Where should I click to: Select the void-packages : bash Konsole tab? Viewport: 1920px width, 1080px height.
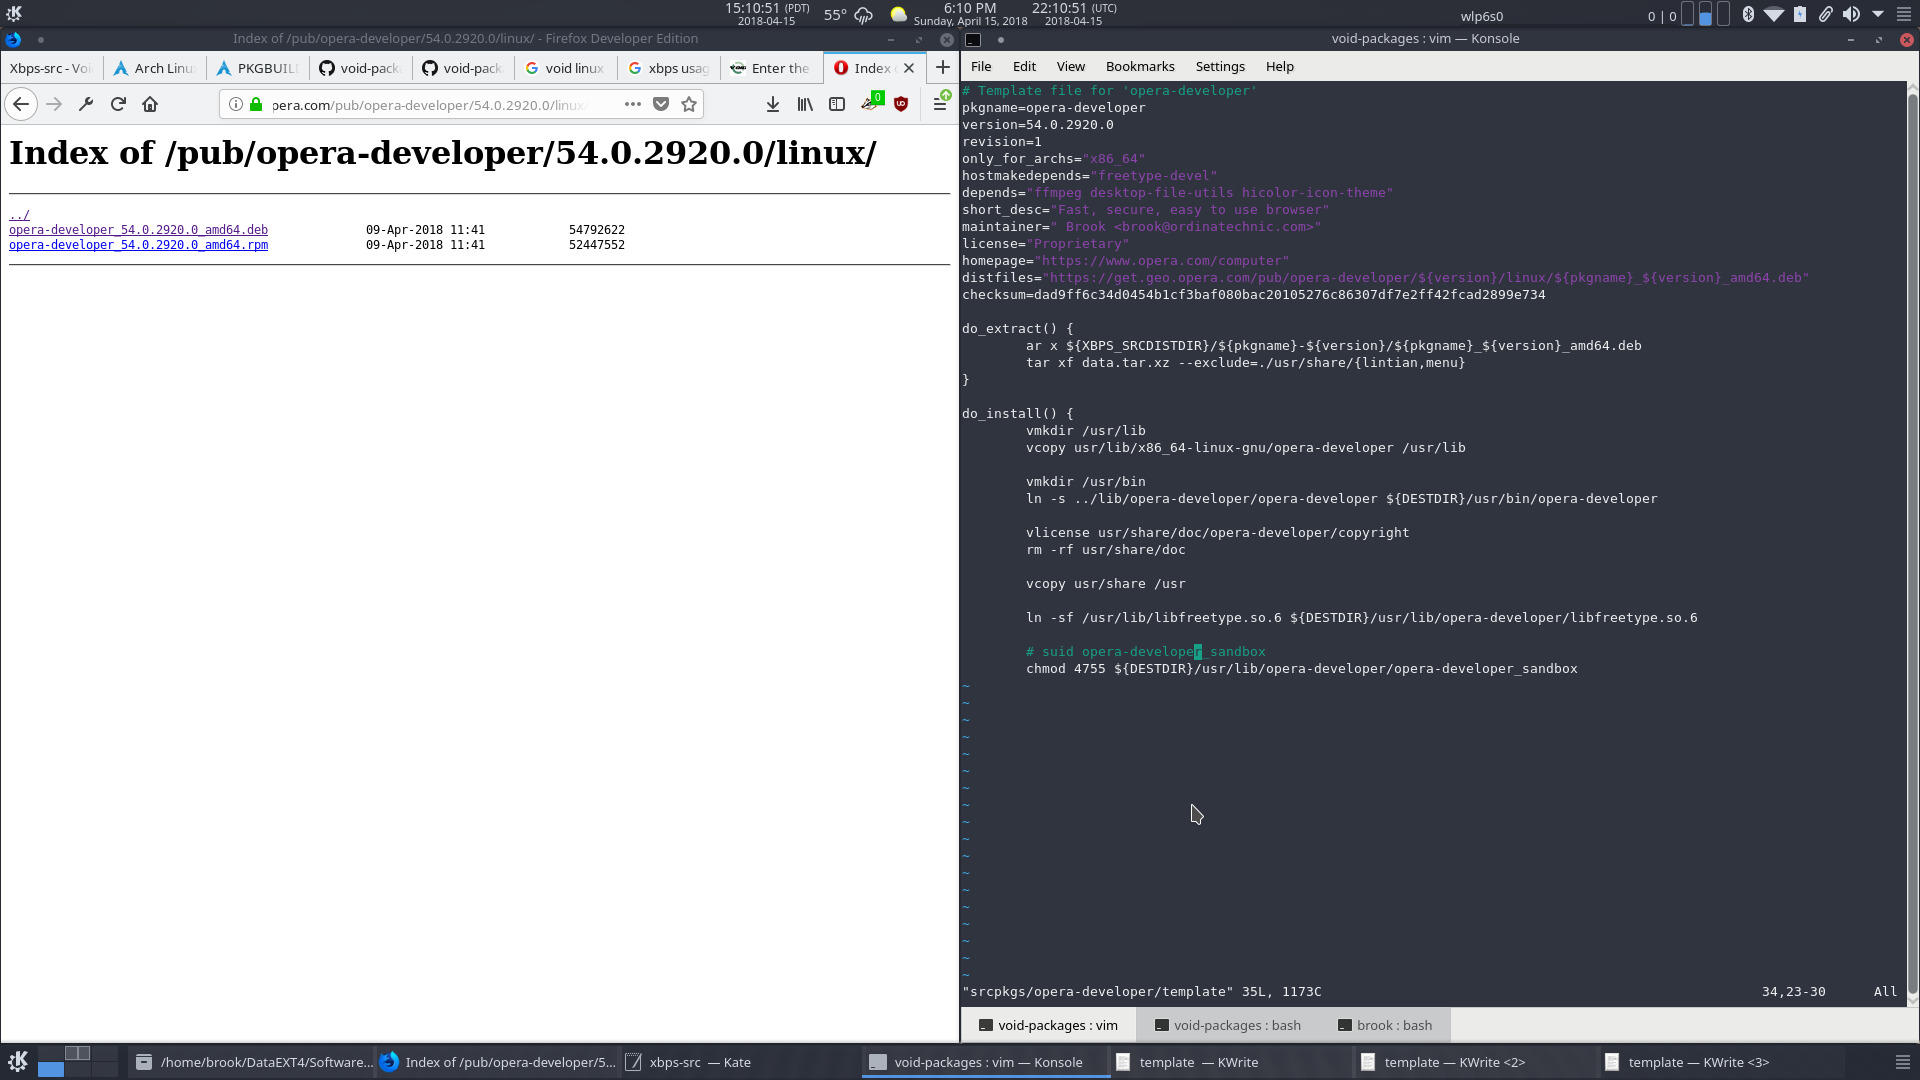[x=1227, y=1025]
